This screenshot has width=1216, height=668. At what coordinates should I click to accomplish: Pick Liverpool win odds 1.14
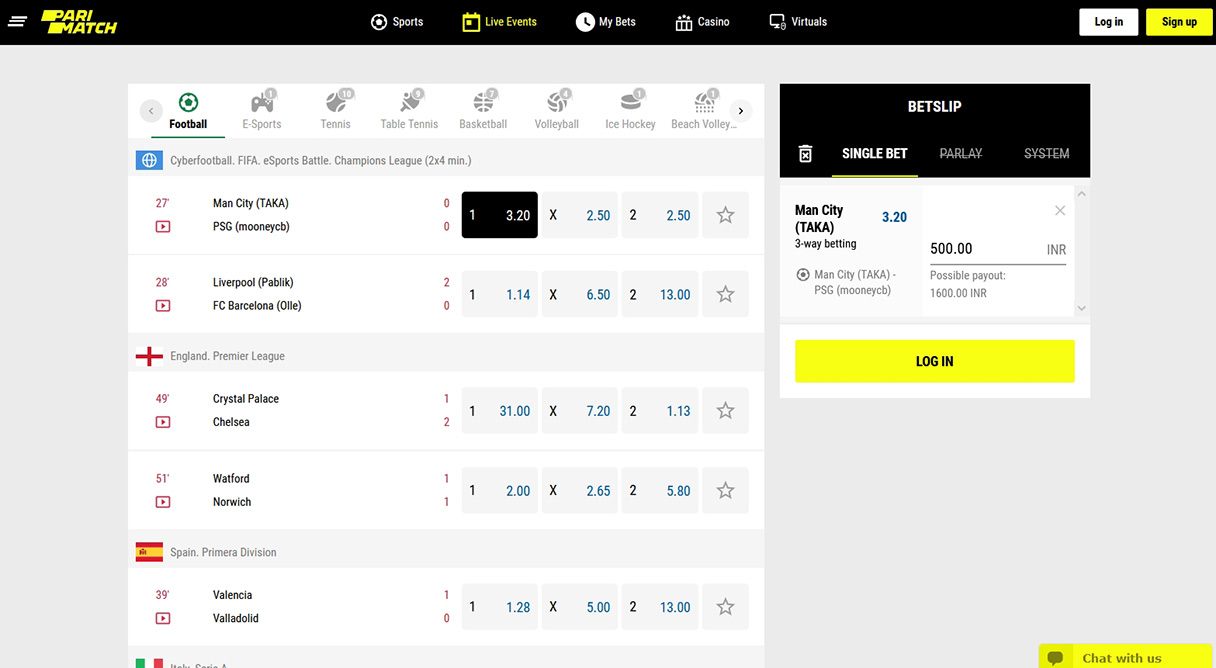[500, 294]
